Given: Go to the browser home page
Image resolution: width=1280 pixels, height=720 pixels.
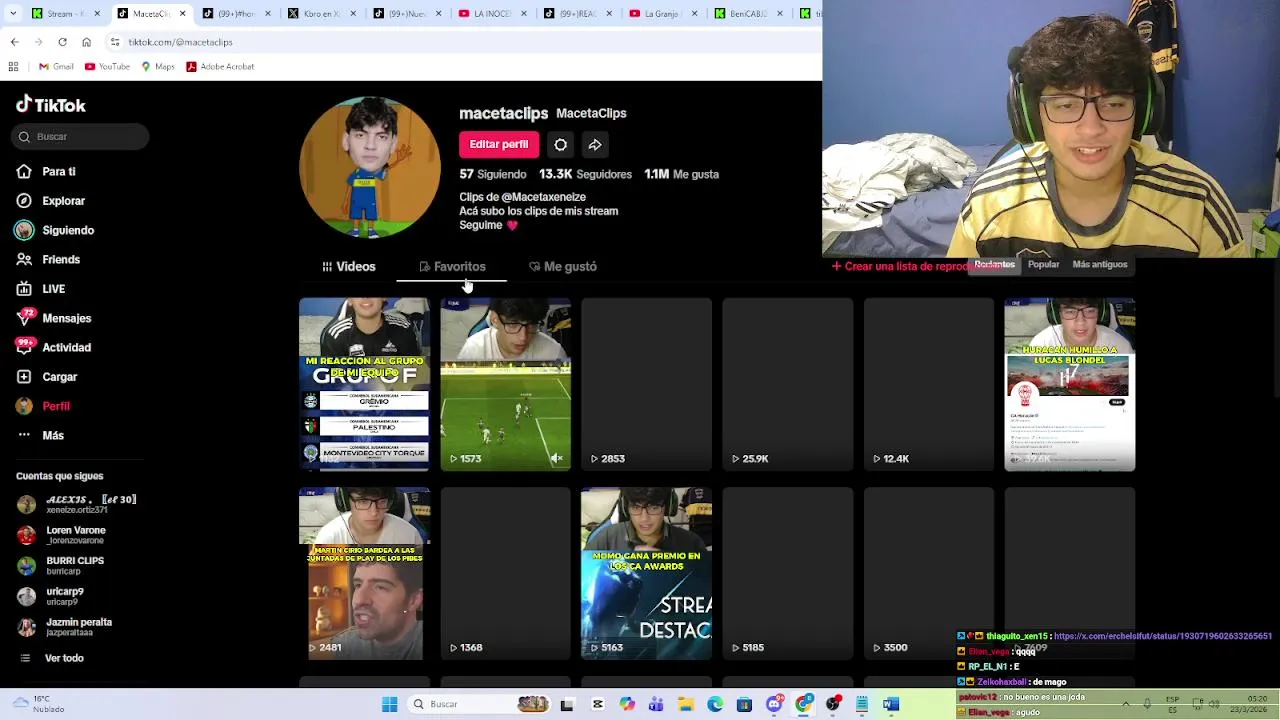Looking at the screenshot, I should click(x=86, y=42).
